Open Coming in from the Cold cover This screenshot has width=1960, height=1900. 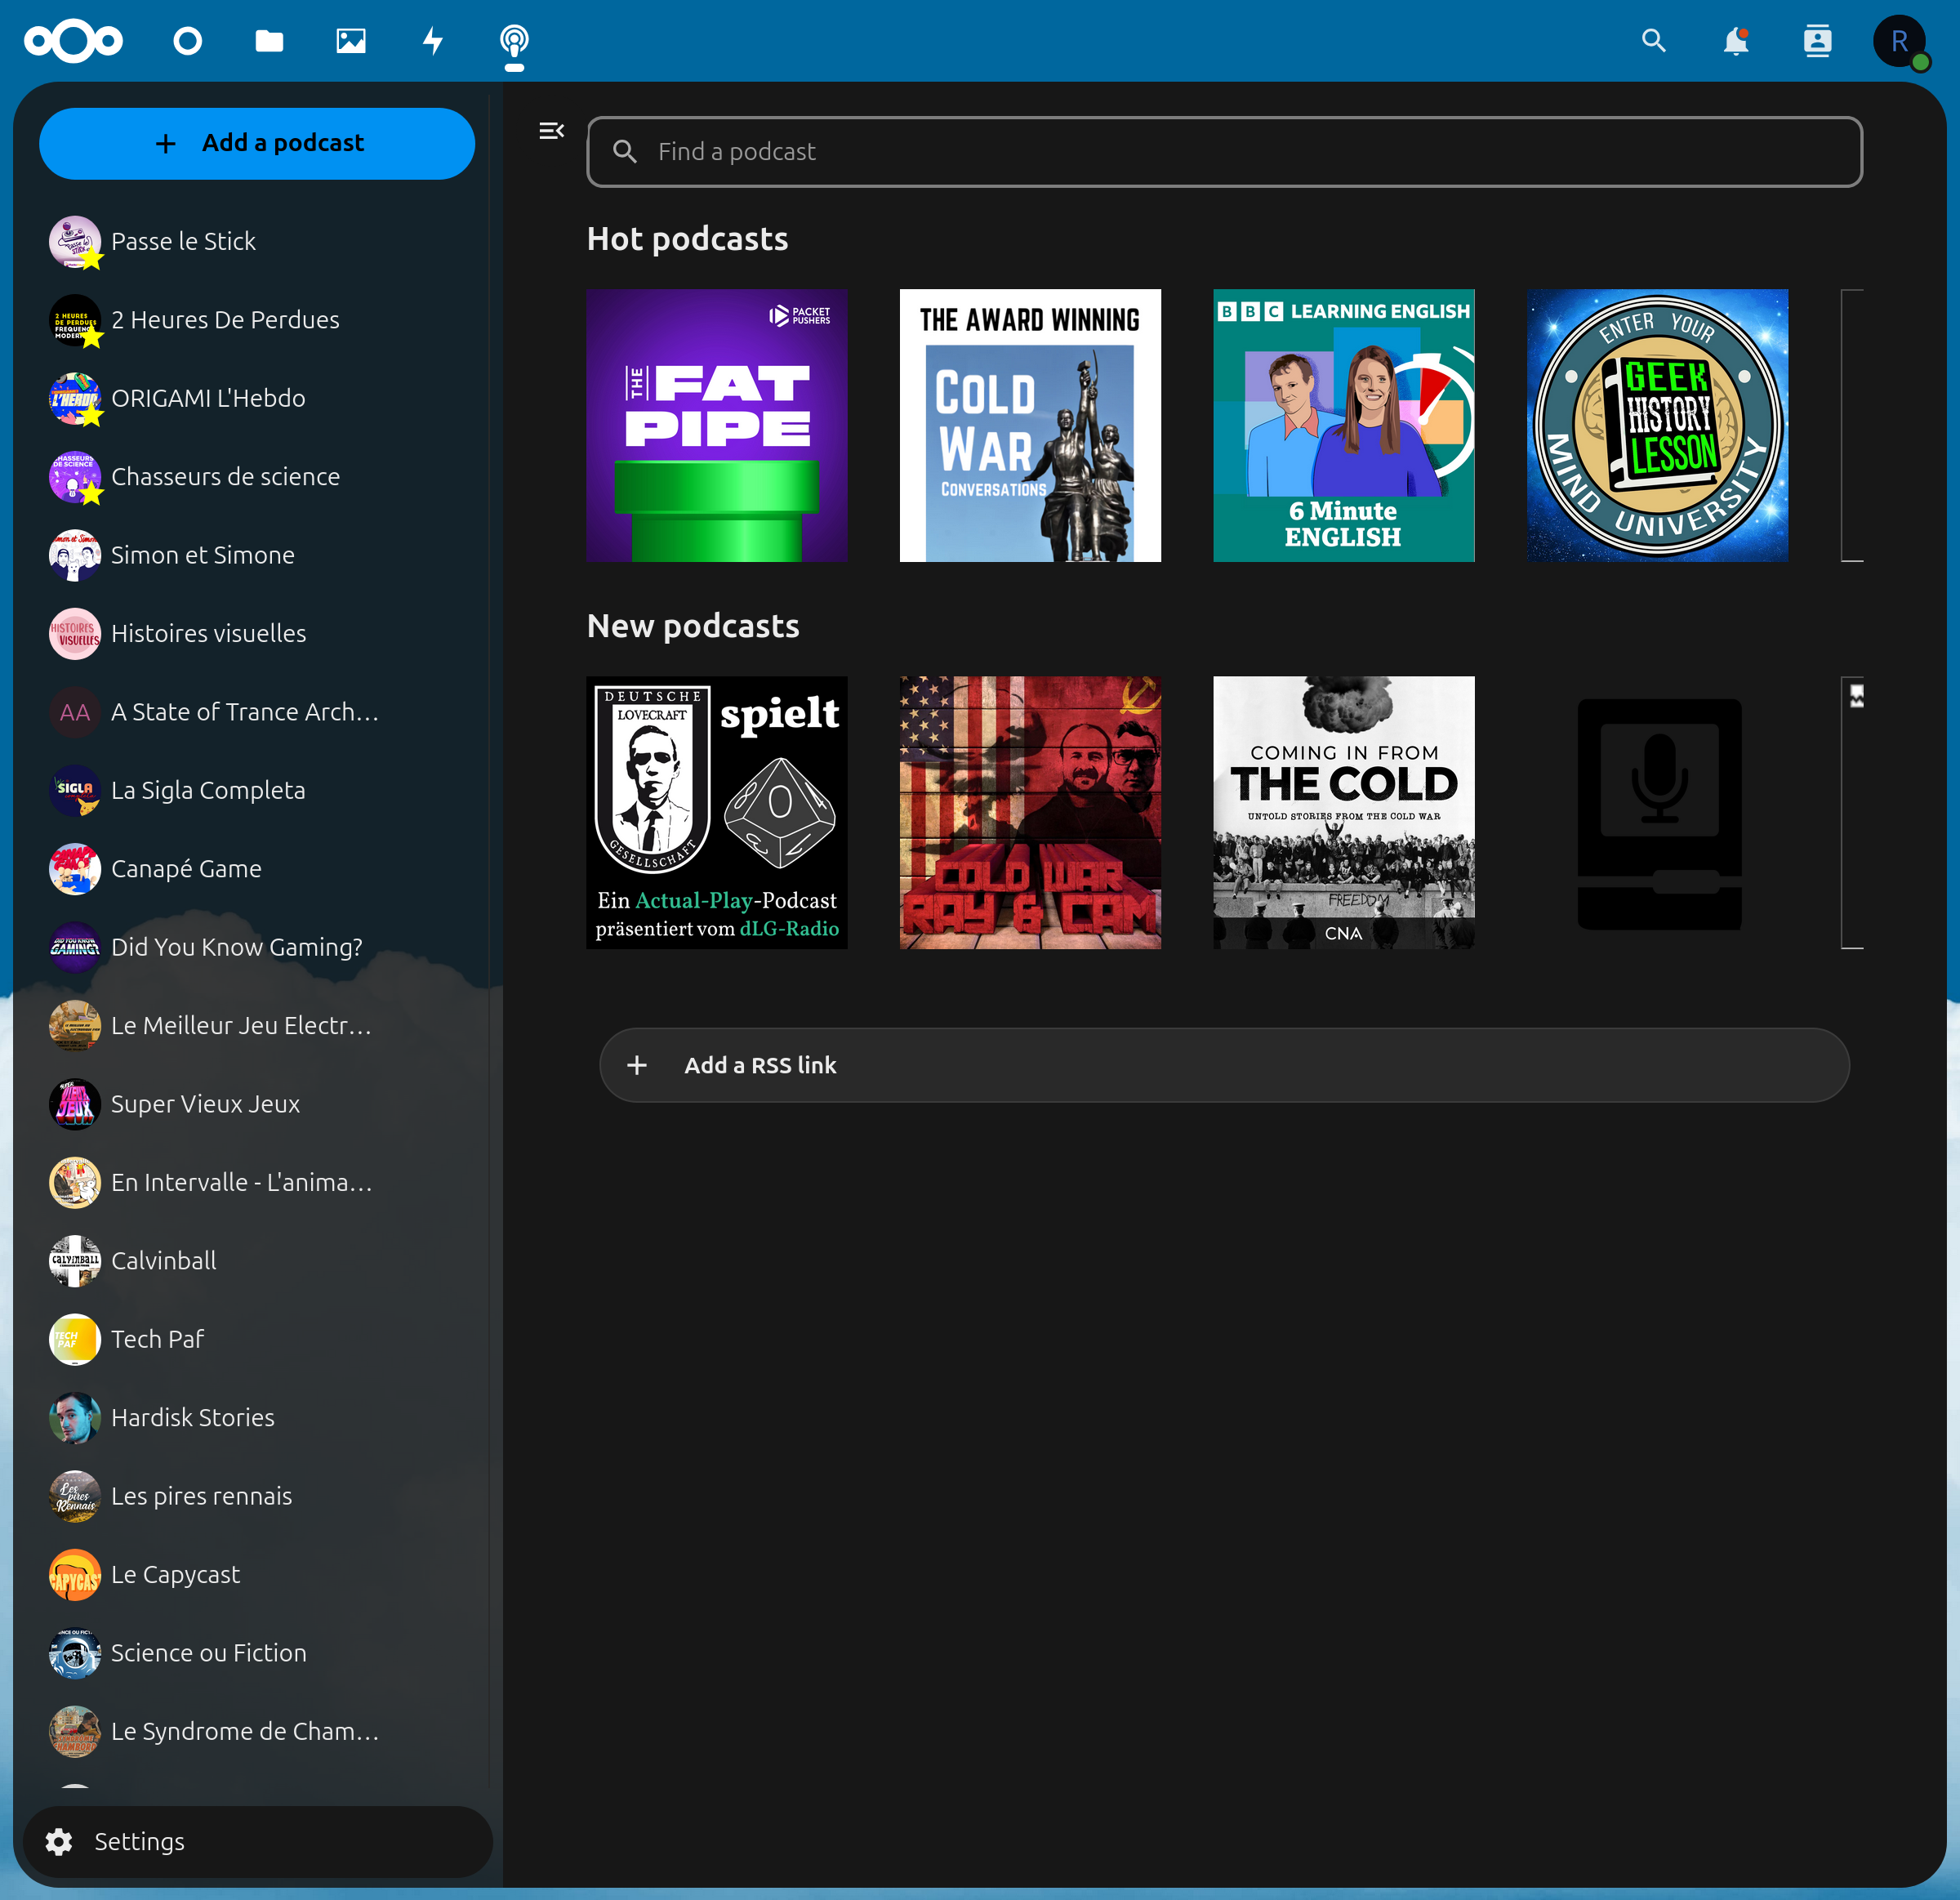[x=1344, y=812]
